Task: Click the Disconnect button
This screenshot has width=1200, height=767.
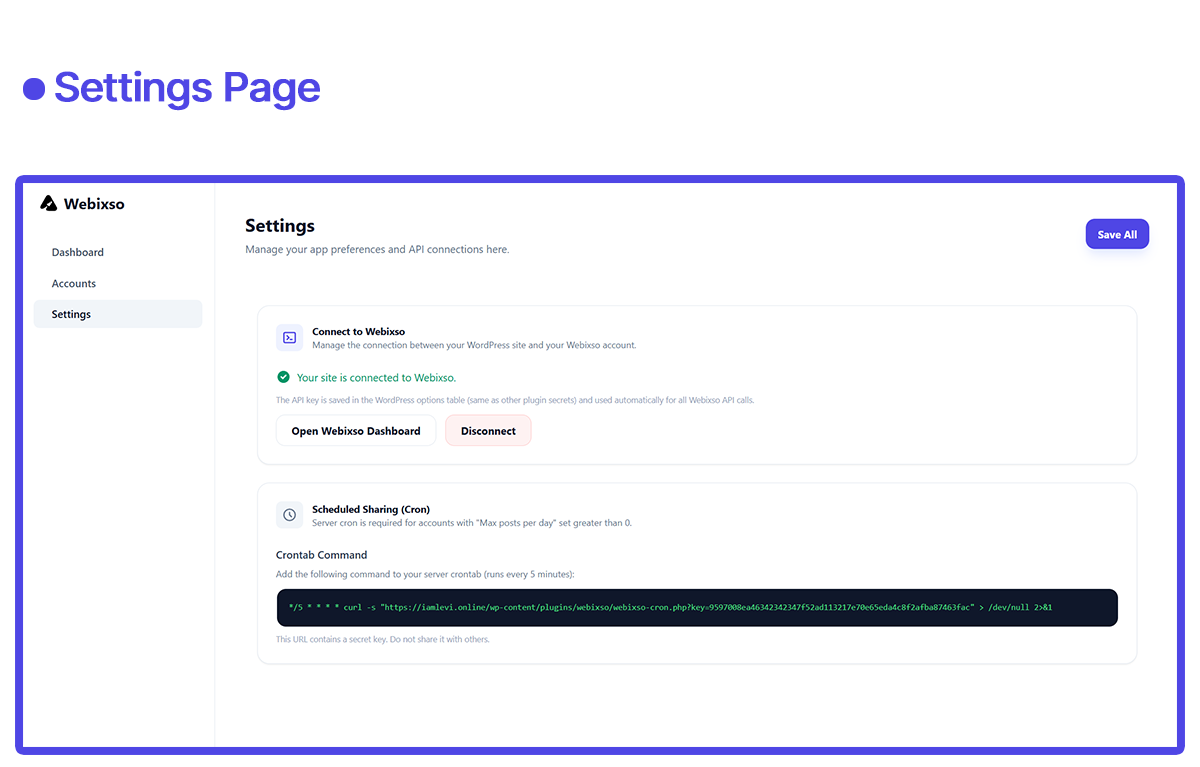Action: 488,431
